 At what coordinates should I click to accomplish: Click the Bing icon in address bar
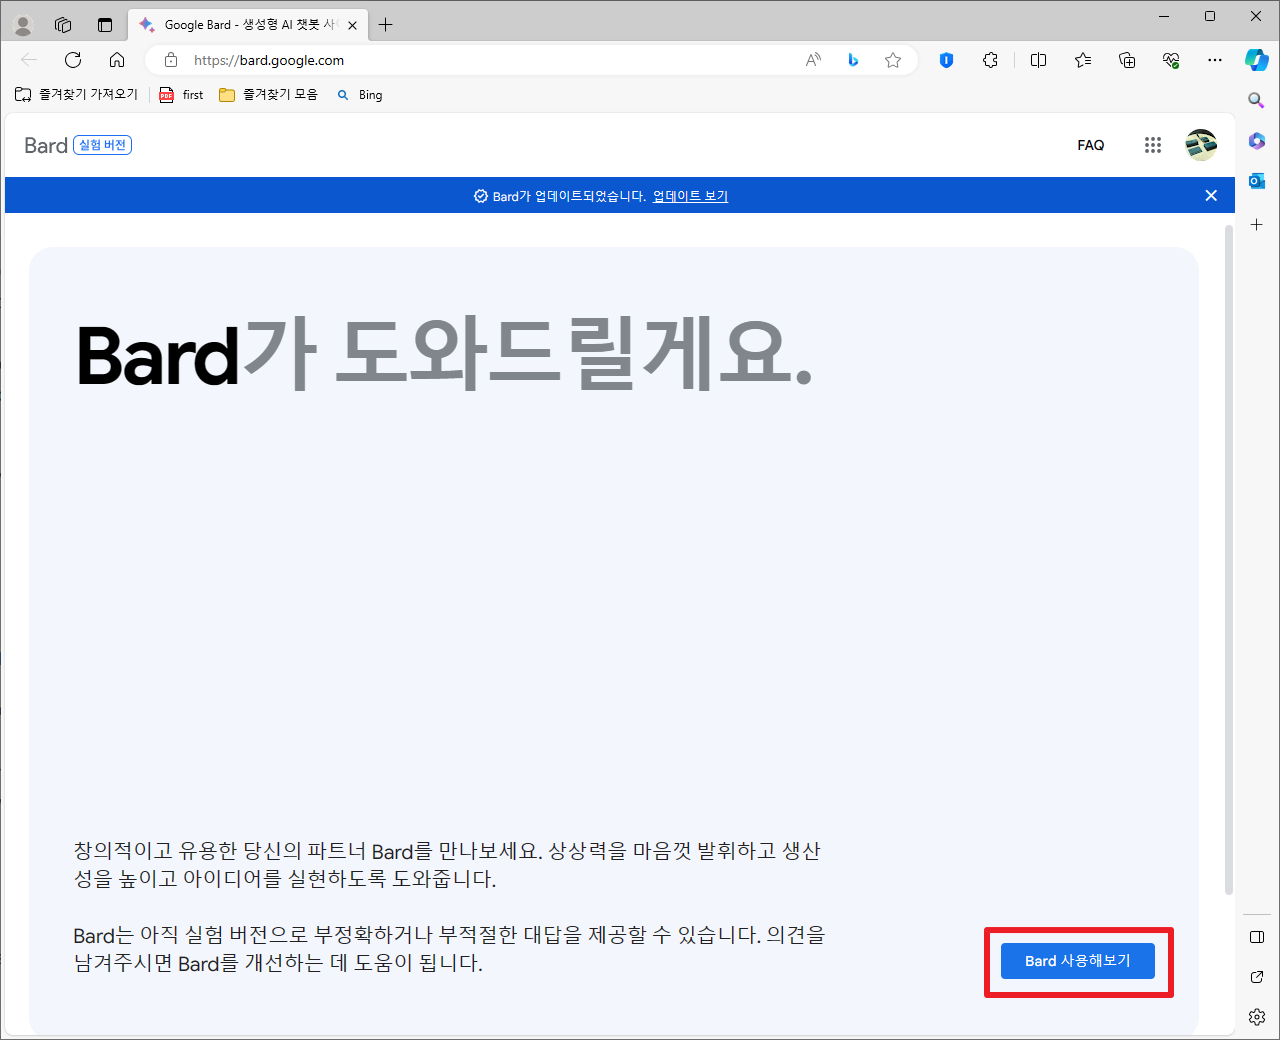(853, 60)
